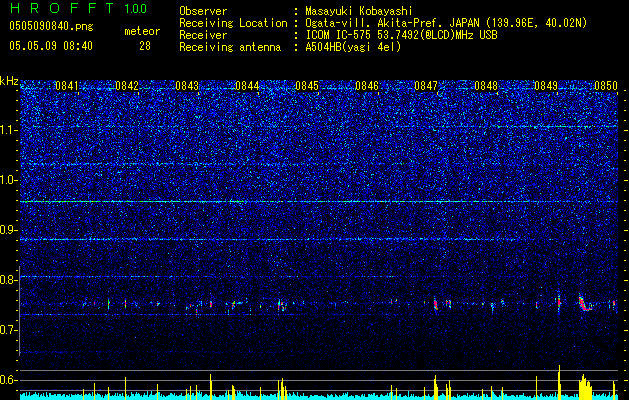629x400 pixels.
Task: Click the 1.0 frequency axis label
Action: click(9, 180)
